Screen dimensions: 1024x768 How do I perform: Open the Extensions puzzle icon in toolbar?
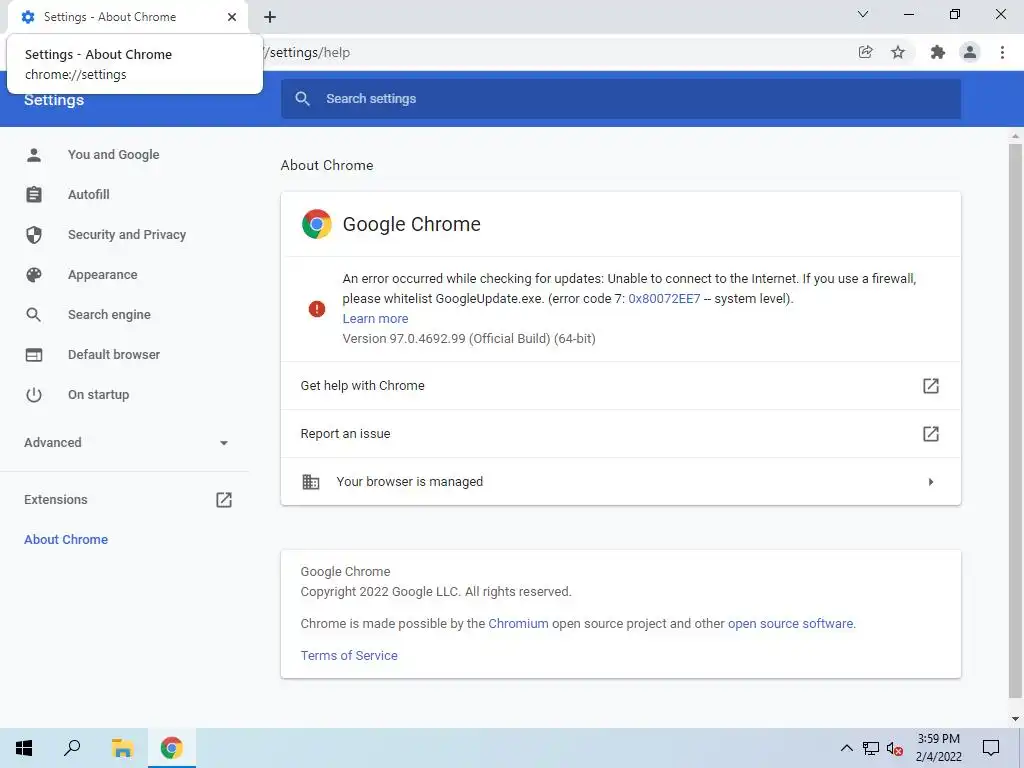[x=938, y=52]
